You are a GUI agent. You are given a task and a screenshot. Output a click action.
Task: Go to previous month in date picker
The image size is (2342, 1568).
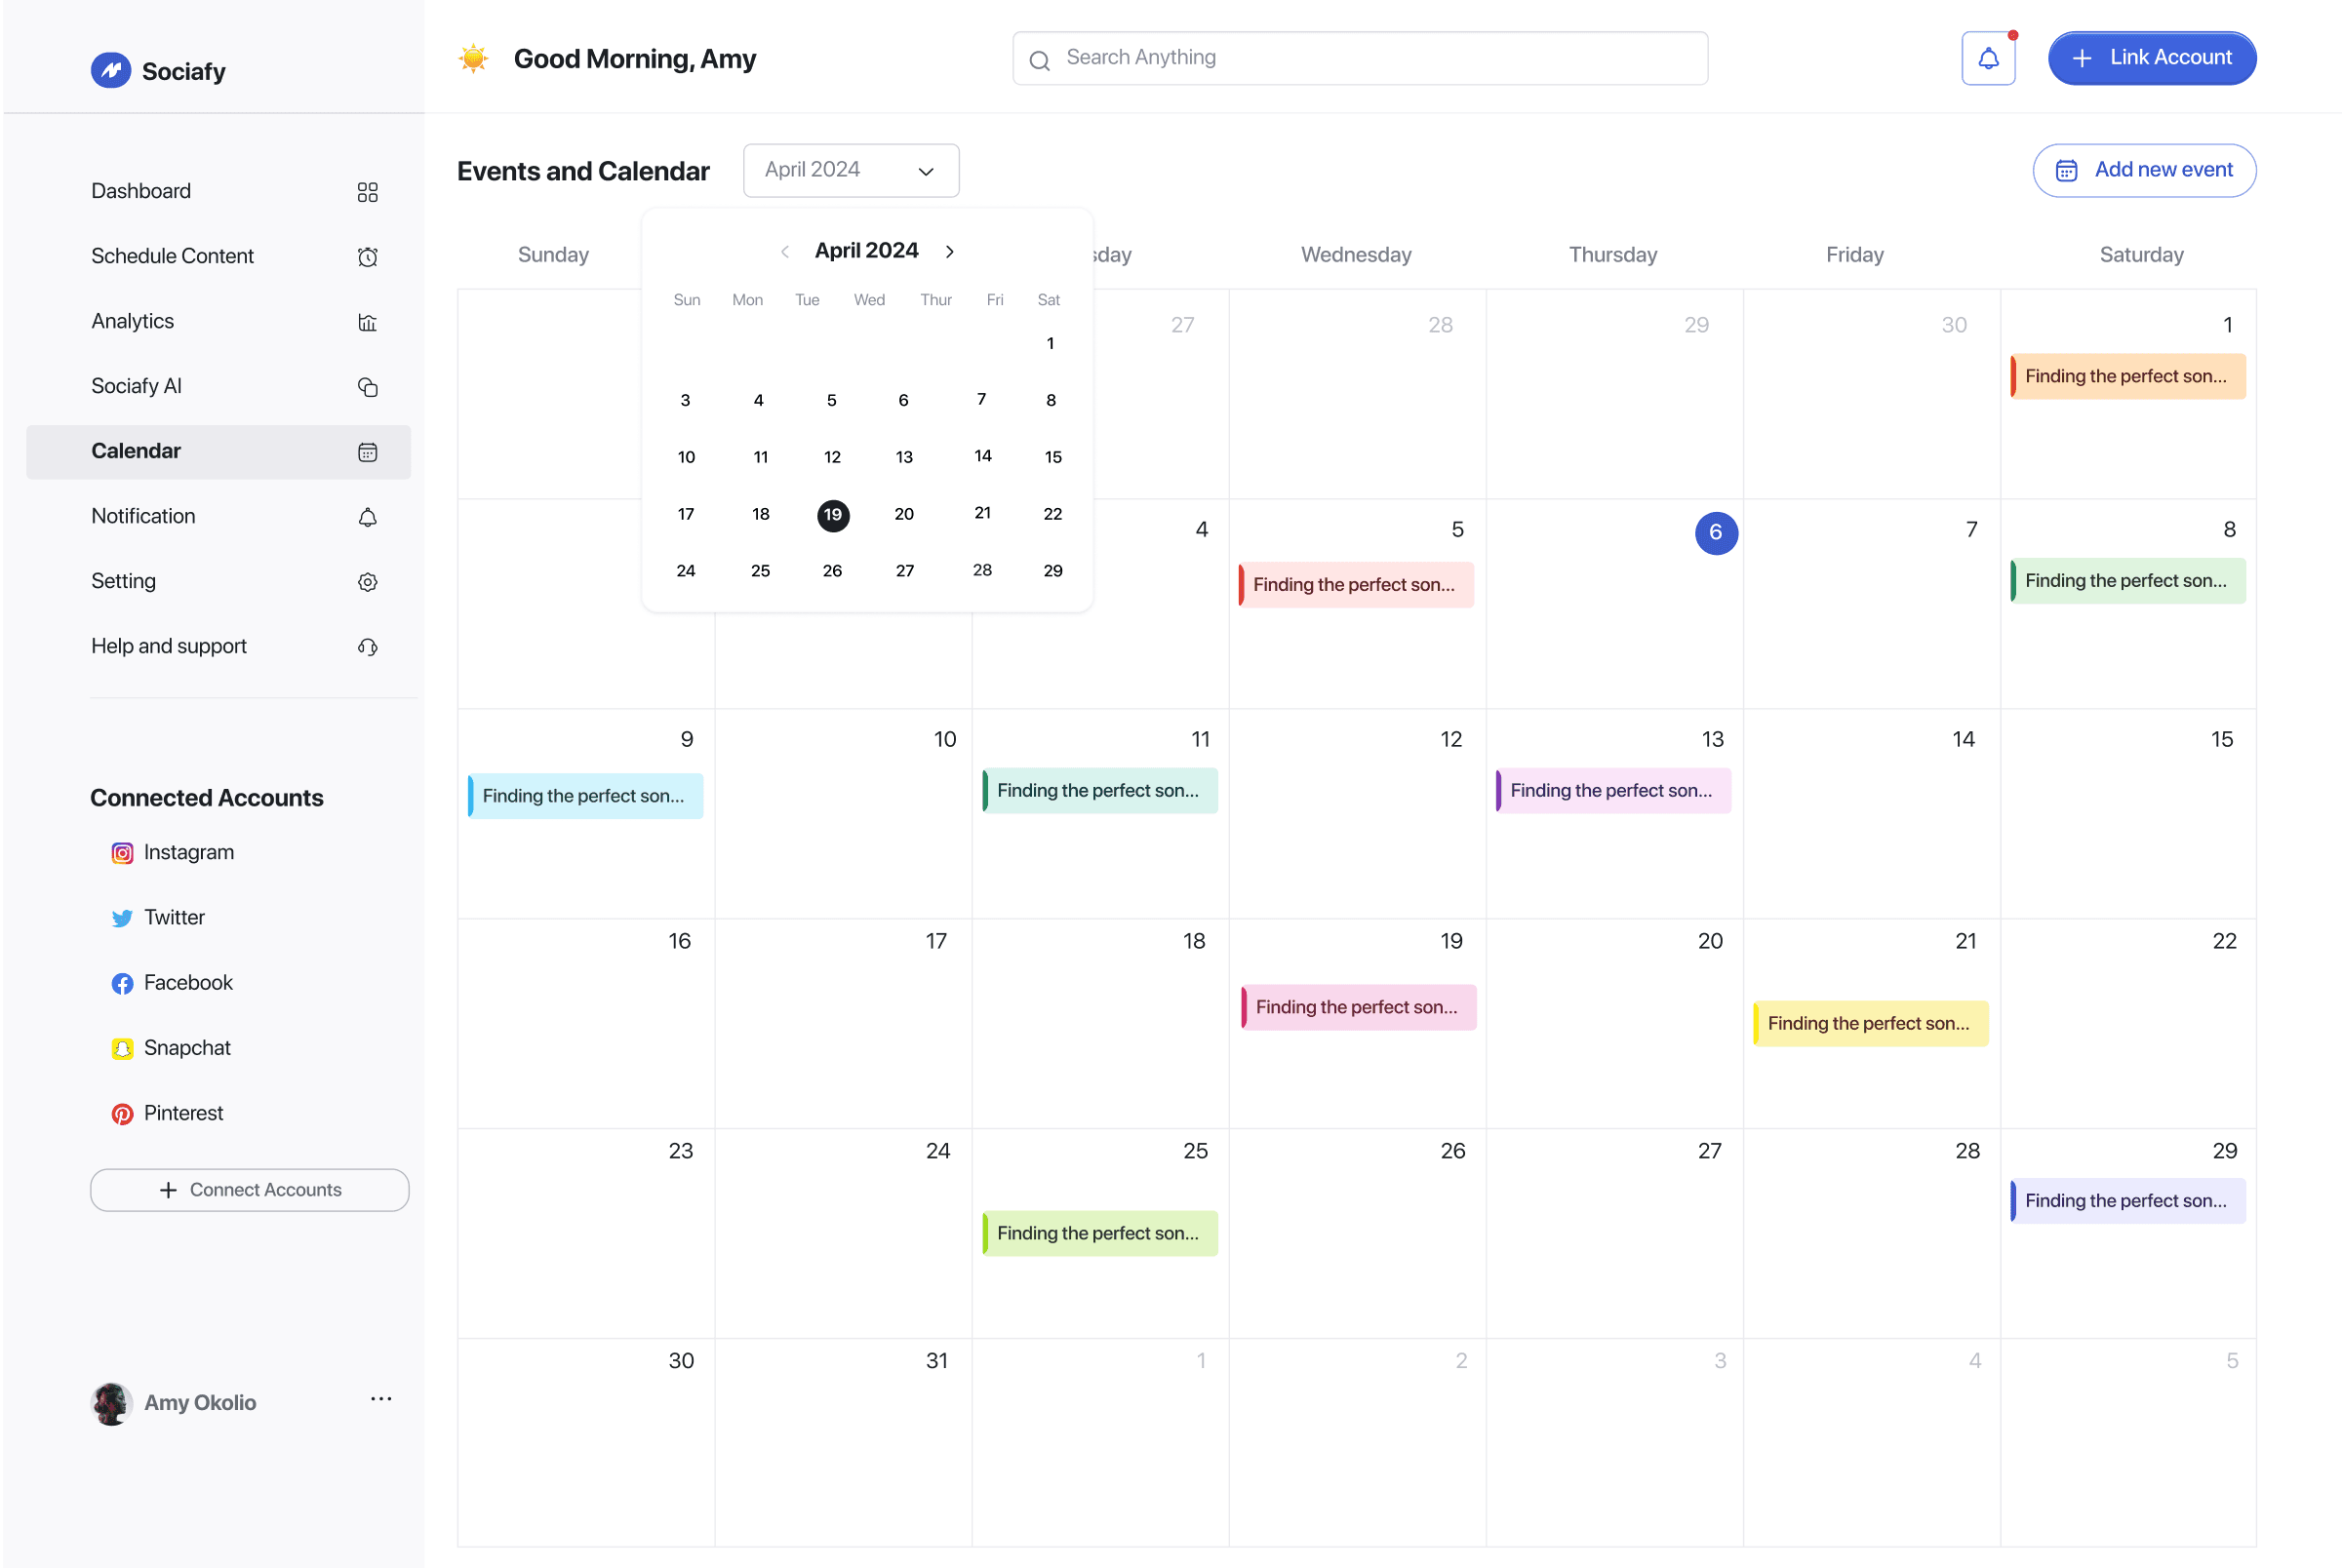(785, 252)
